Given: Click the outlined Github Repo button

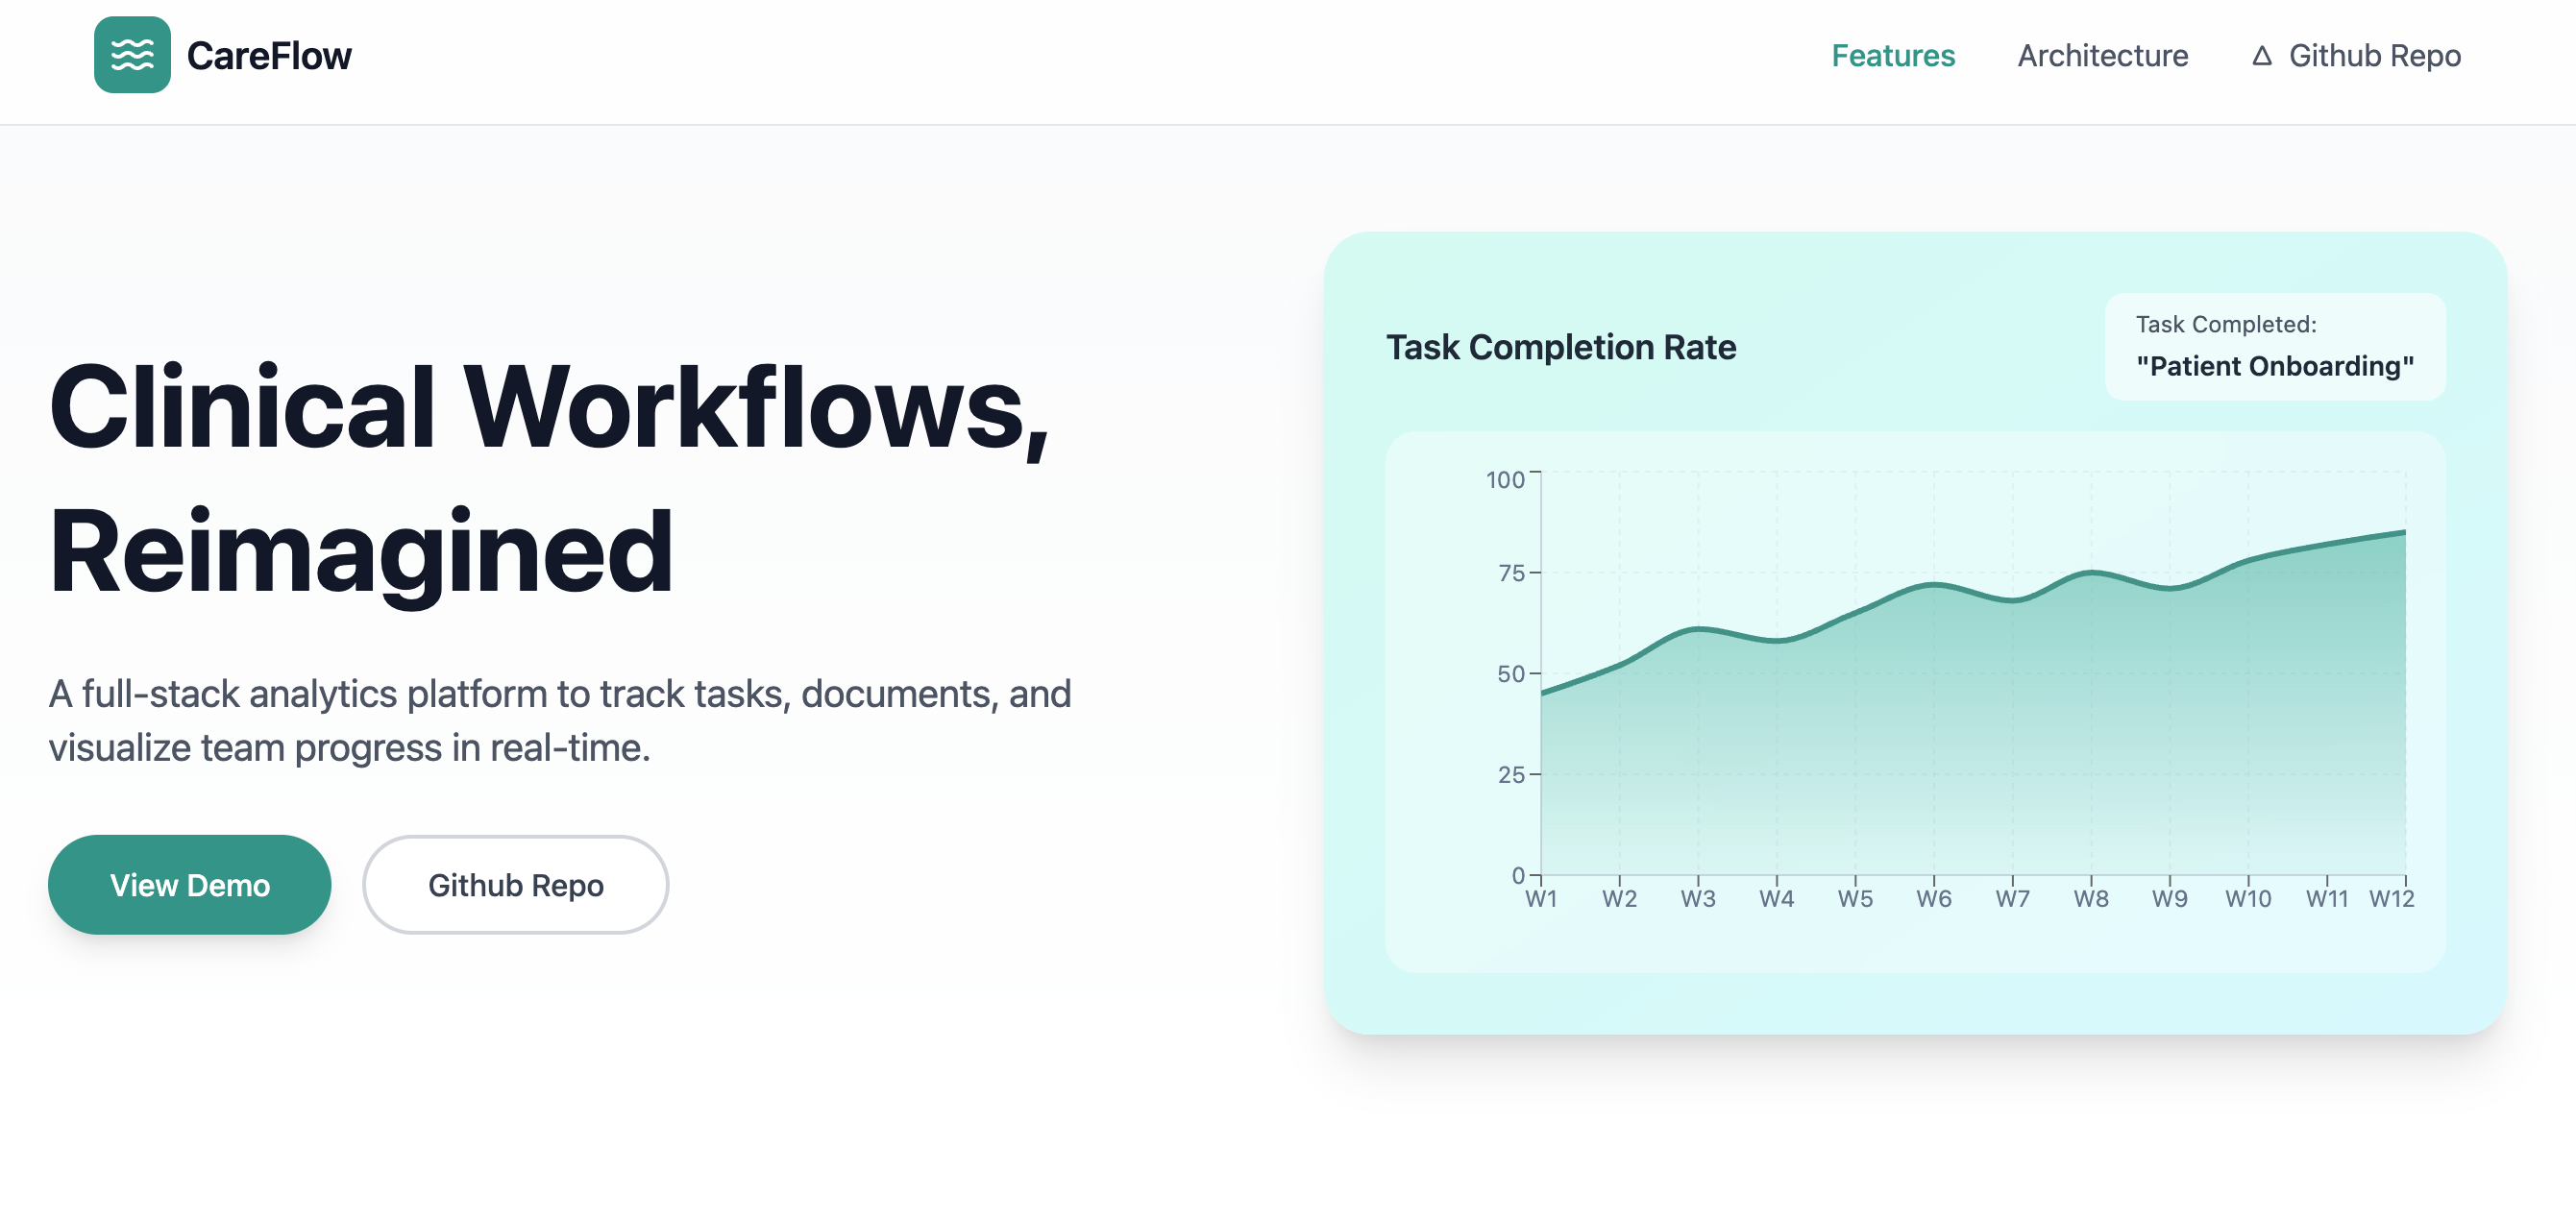Looking at the screenshot, I should click(x=516, y=884).
